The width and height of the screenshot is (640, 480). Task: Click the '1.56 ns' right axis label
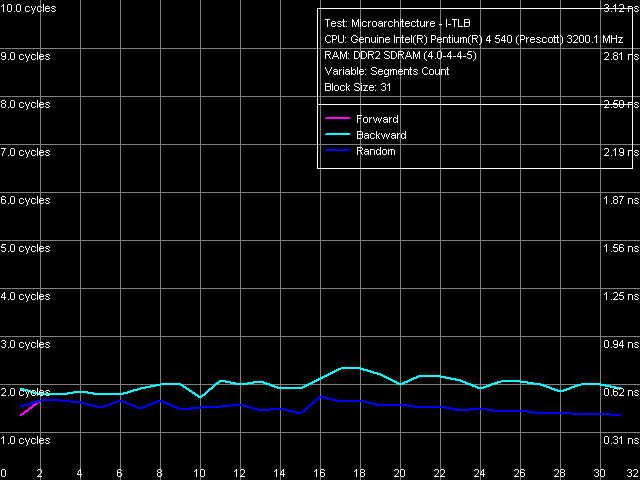[x=621, y=249]
